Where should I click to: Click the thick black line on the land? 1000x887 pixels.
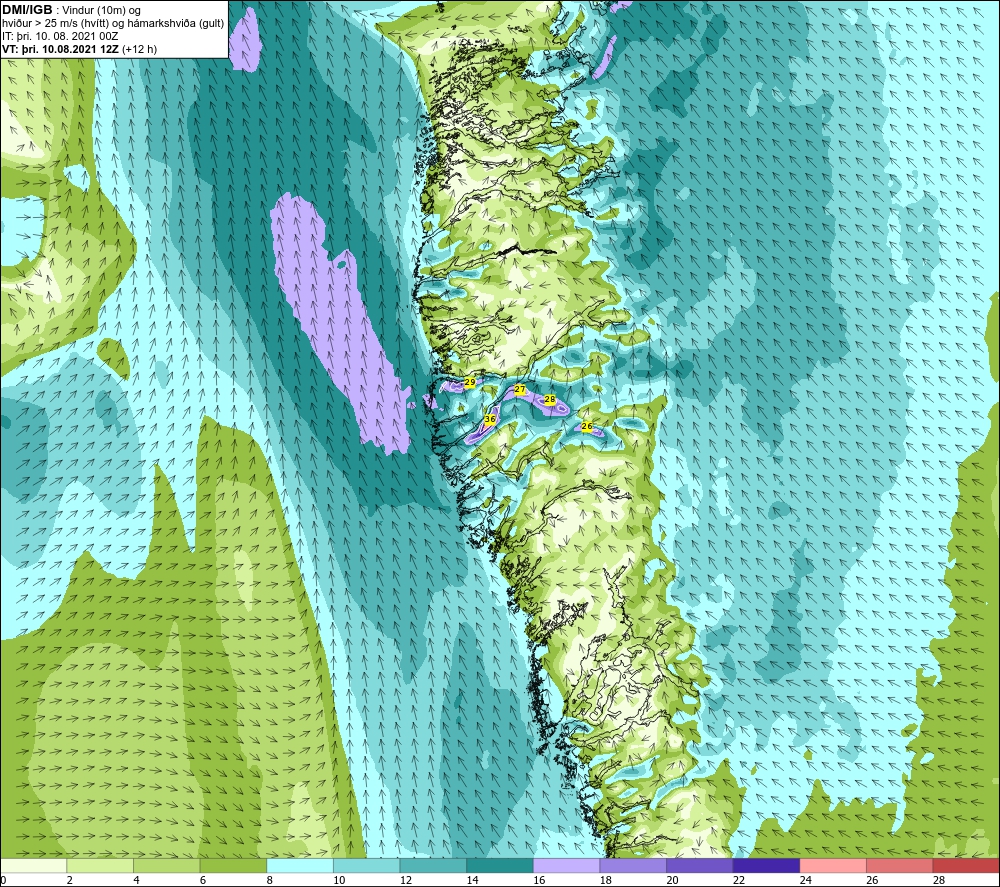[527, 250]
